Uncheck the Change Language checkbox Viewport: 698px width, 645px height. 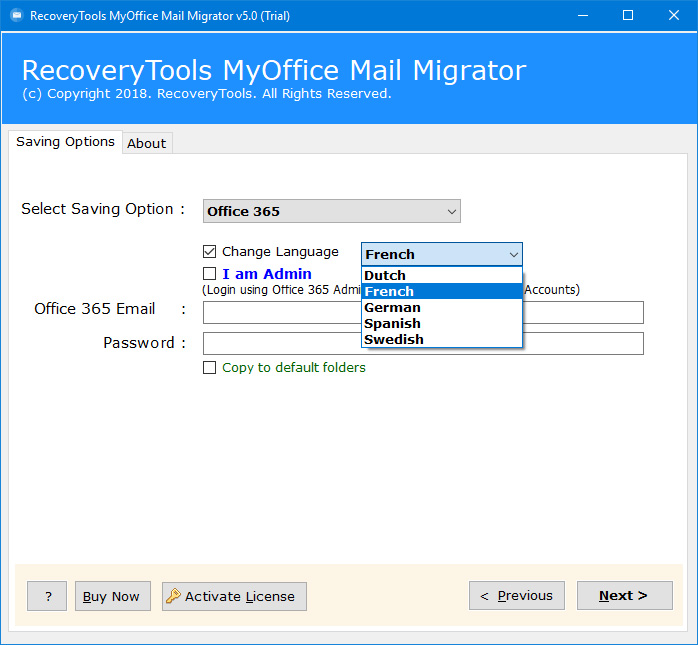click(209, 252)
